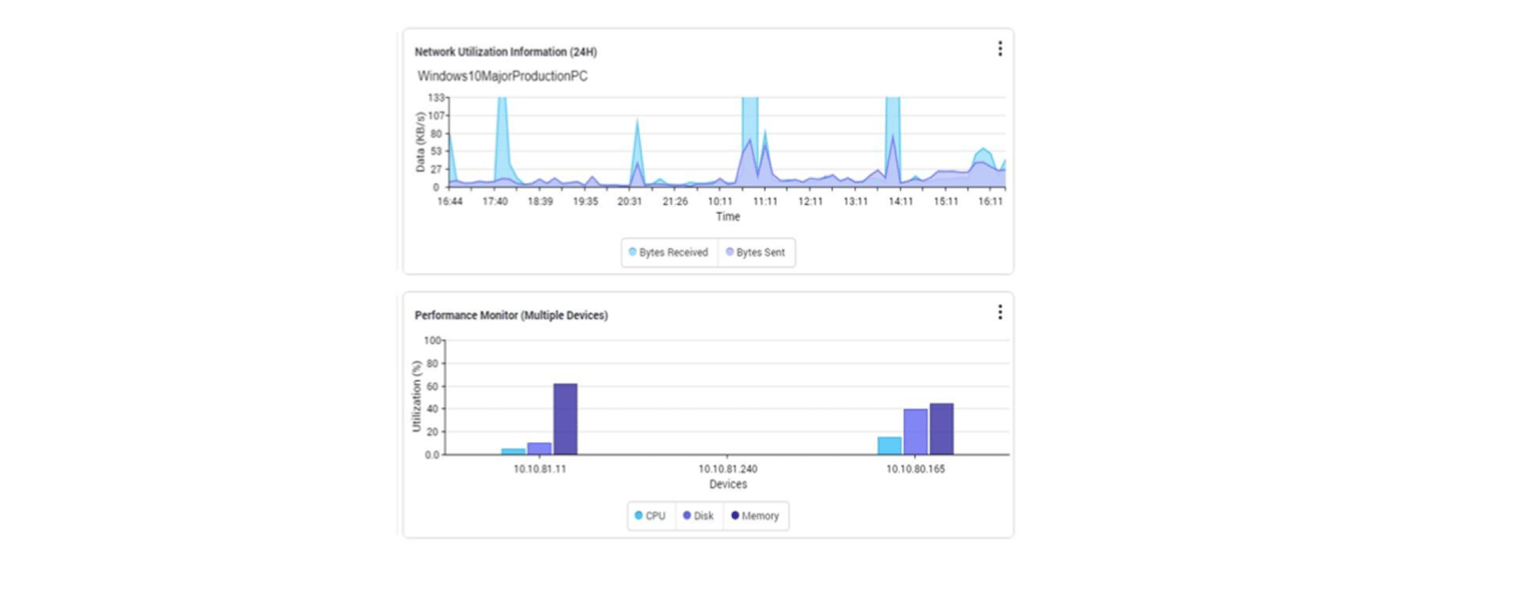
Task: Click the 10.10.81.11 device label
Action: (540, 469)
